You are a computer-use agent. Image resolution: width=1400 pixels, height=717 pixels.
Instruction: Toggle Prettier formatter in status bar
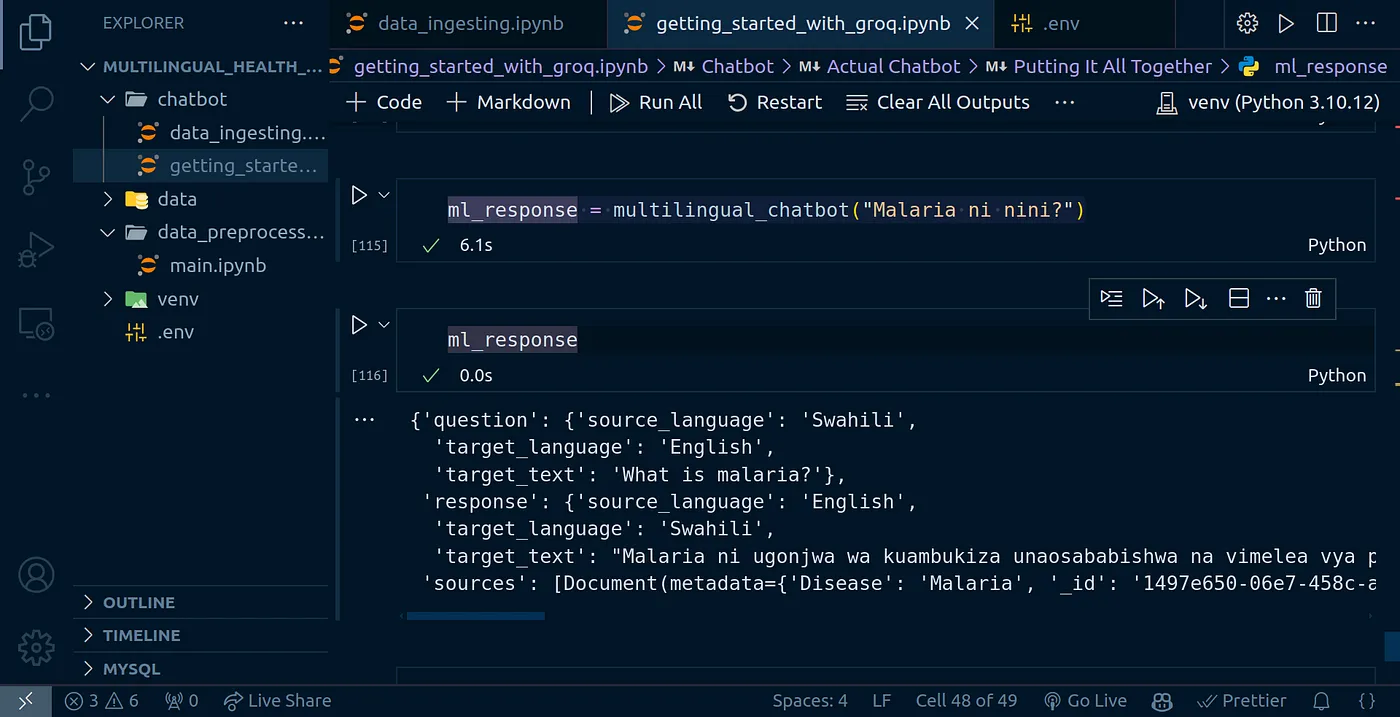click(x=1241, y=701)
